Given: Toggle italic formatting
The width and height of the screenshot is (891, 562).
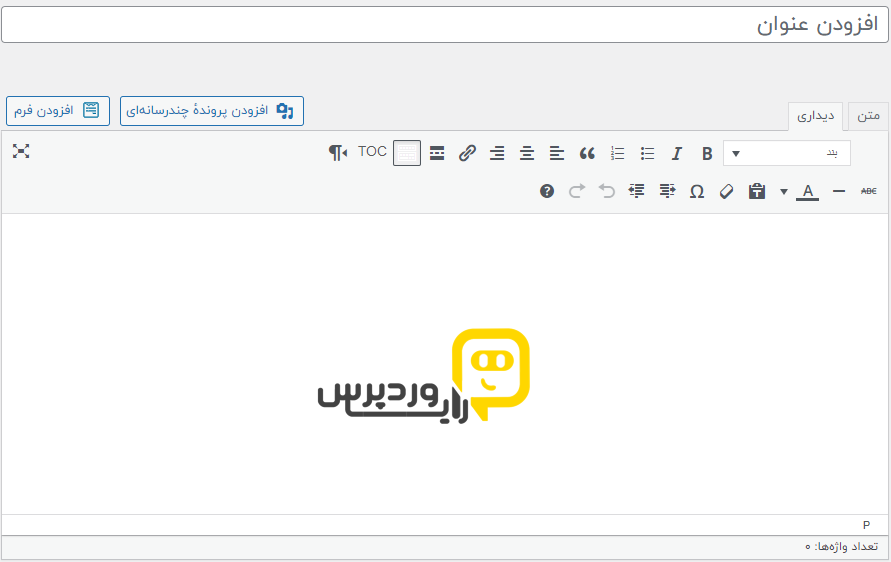Looking at the screenshot, I should [676, 153].
